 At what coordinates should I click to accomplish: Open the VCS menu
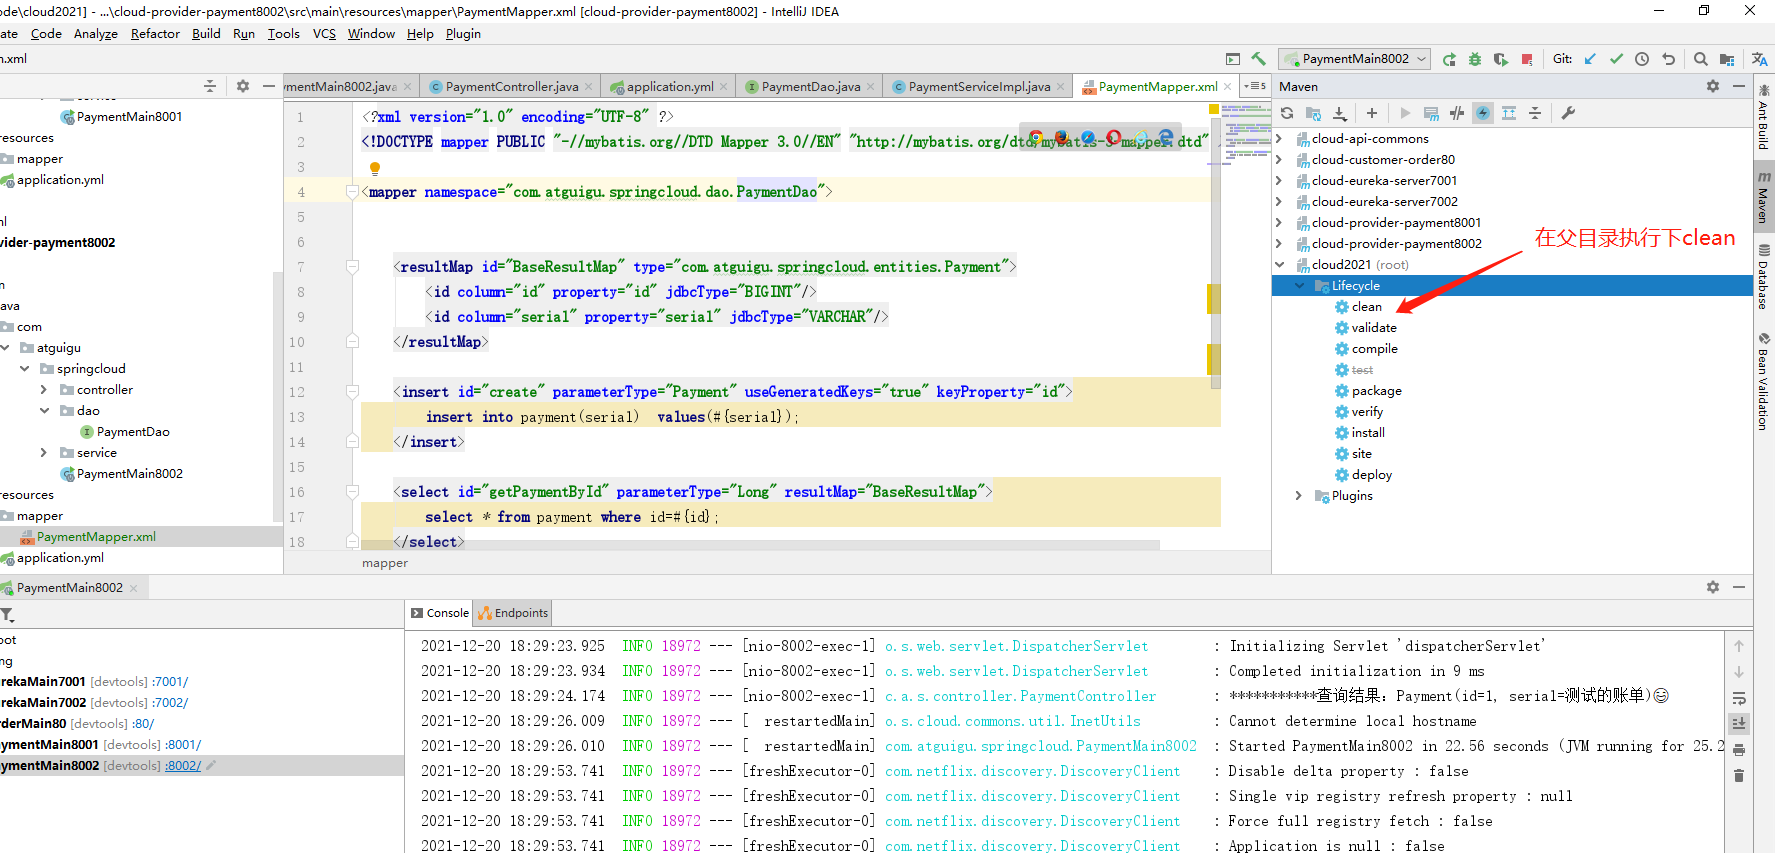pyautogui.click(x=324, y=33)
